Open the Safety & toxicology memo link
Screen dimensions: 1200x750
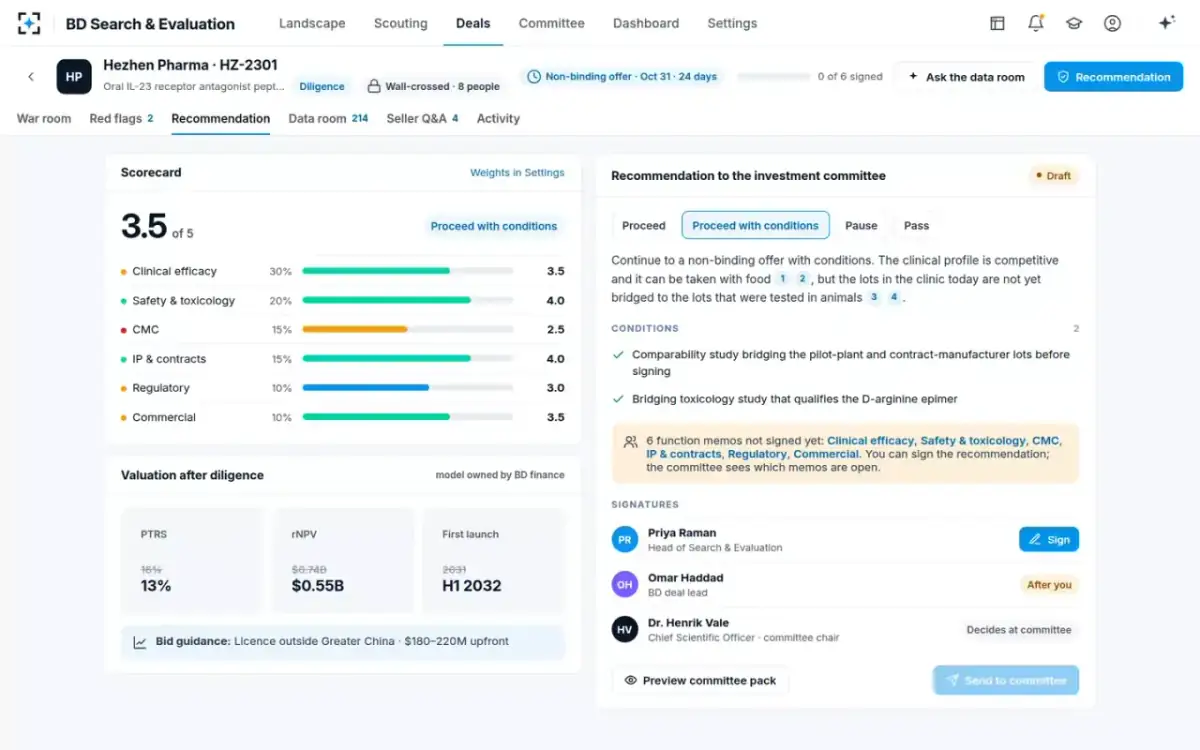[x=973, y=441]
